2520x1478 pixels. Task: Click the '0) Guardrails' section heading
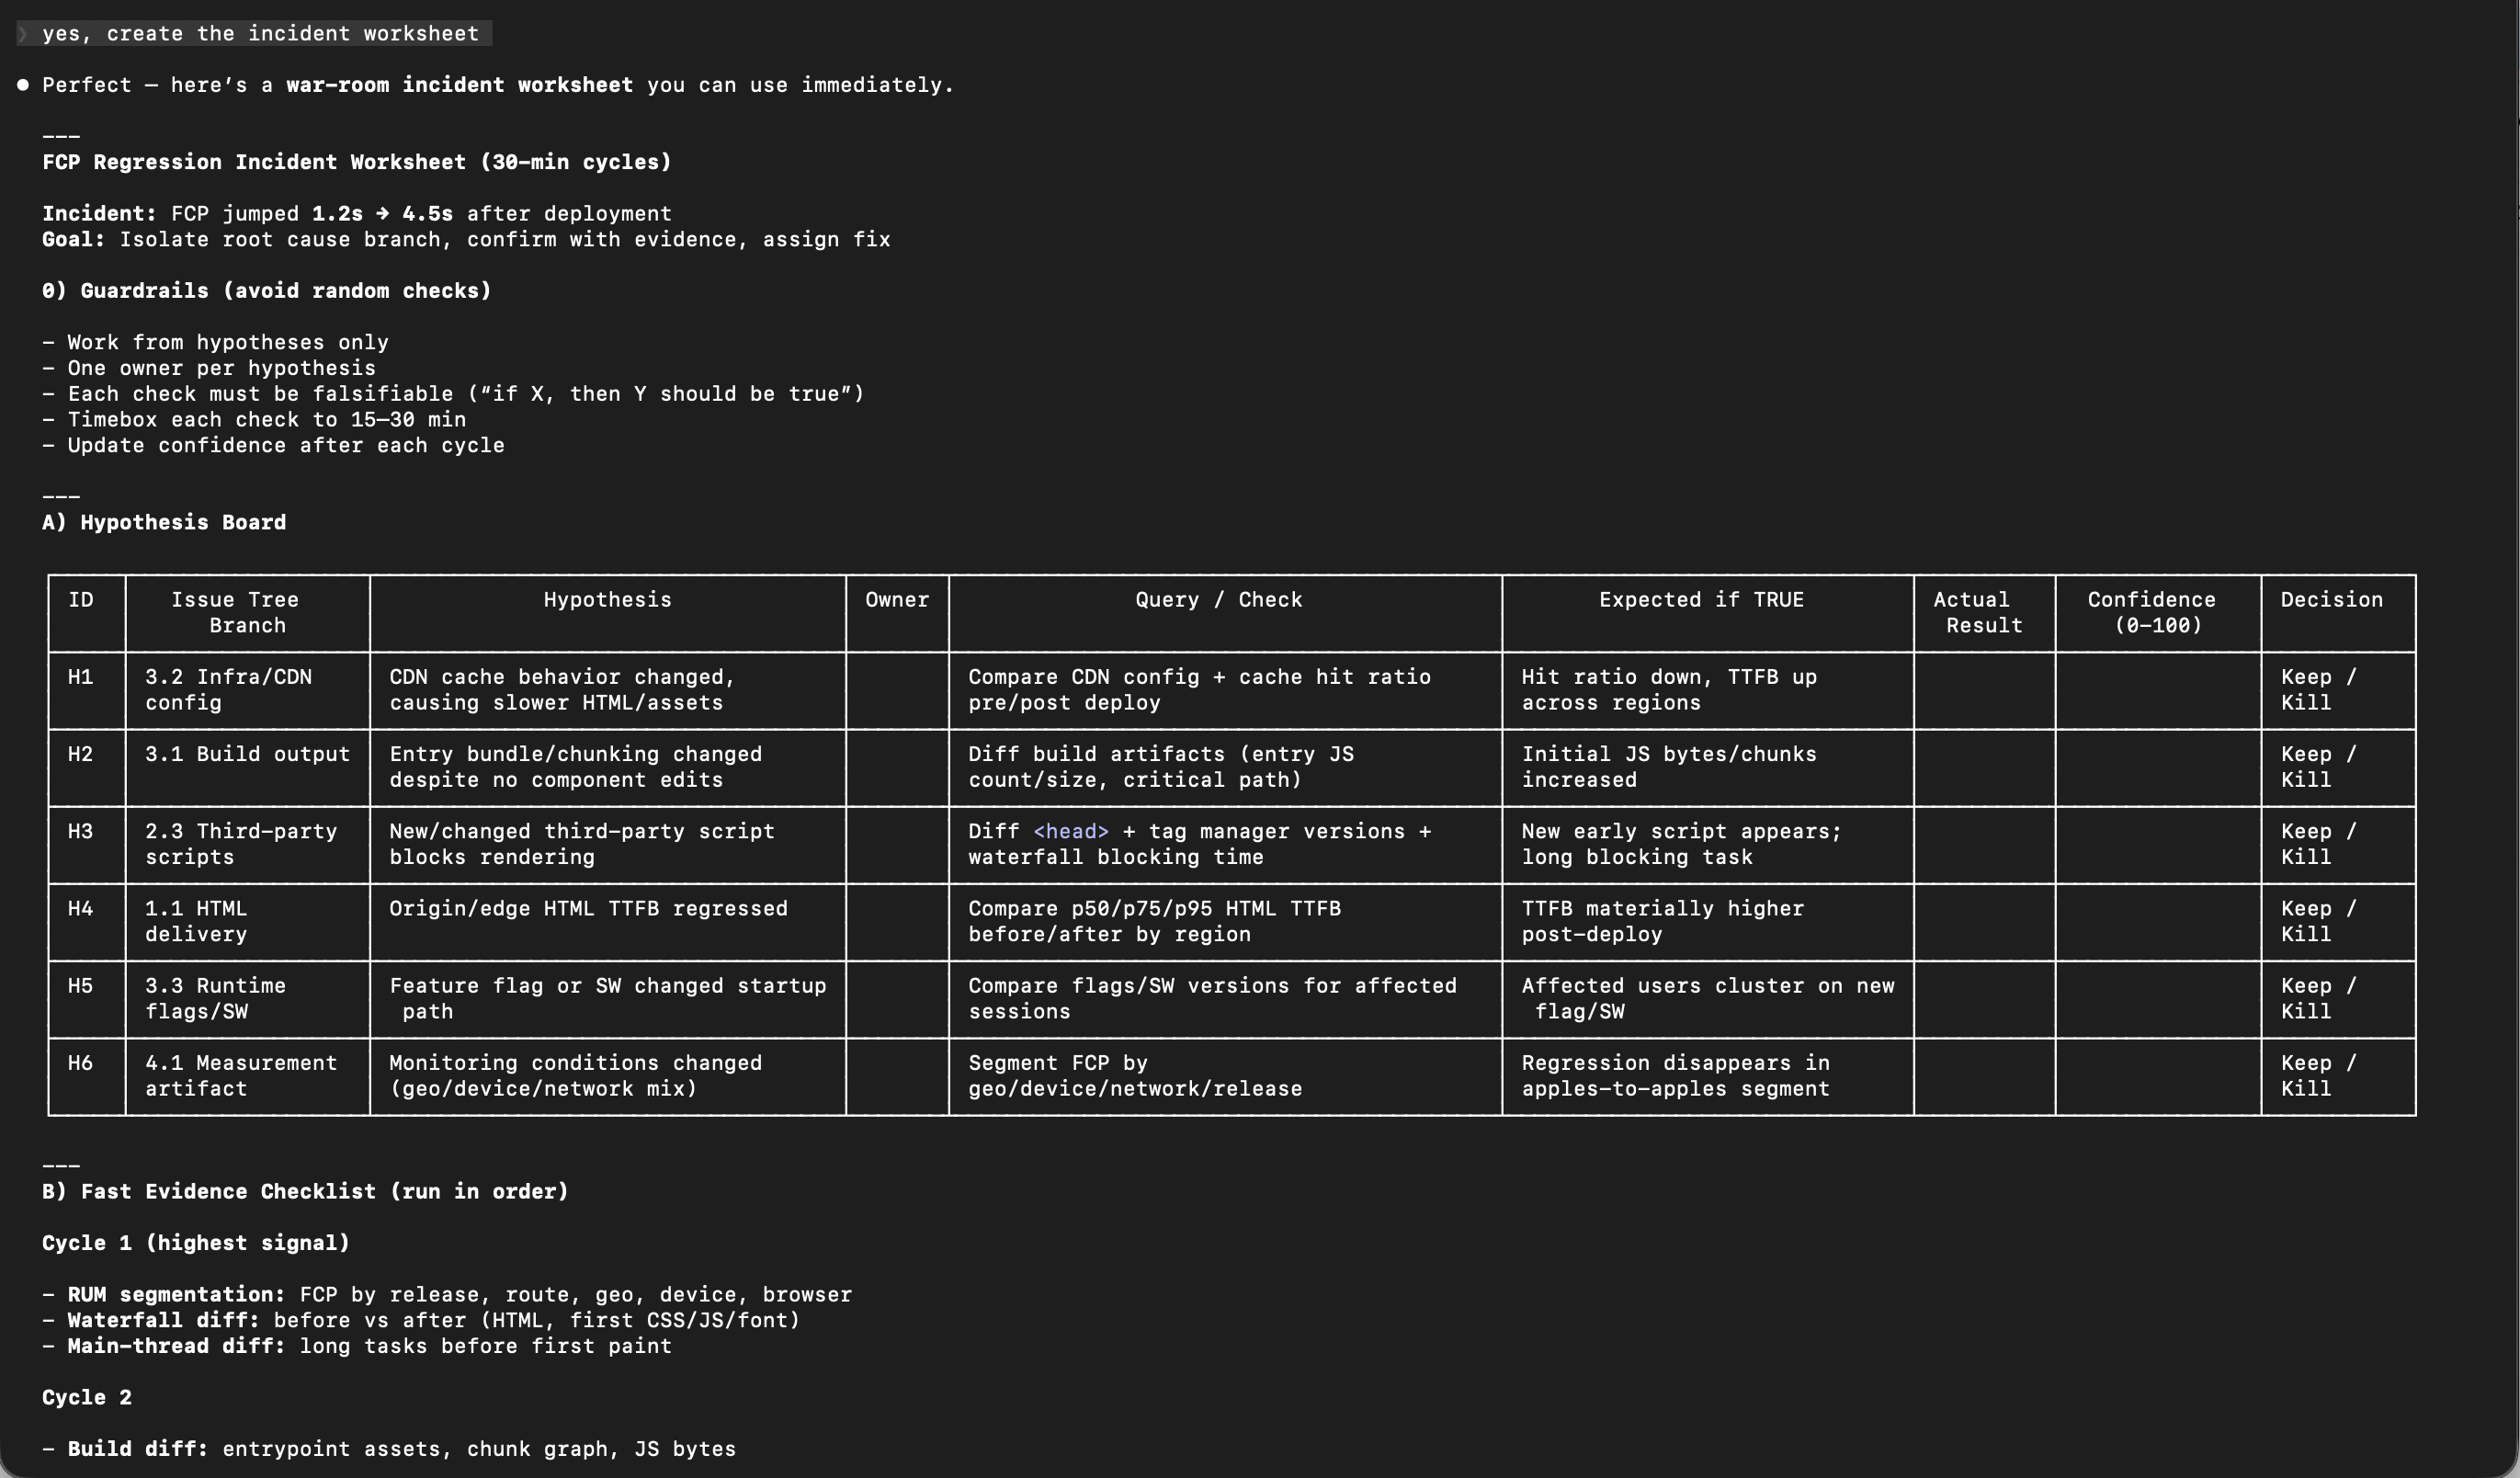tap(266, 291)
